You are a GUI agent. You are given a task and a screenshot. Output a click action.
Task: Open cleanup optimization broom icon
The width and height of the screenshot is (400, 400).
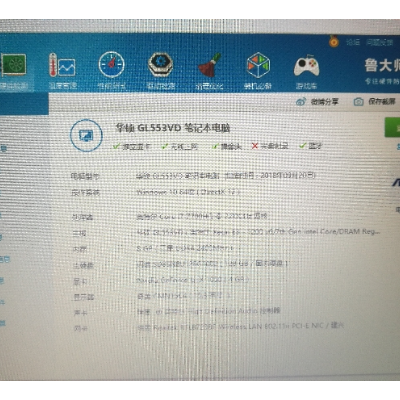pyautogui.click(x=209, y=71)
